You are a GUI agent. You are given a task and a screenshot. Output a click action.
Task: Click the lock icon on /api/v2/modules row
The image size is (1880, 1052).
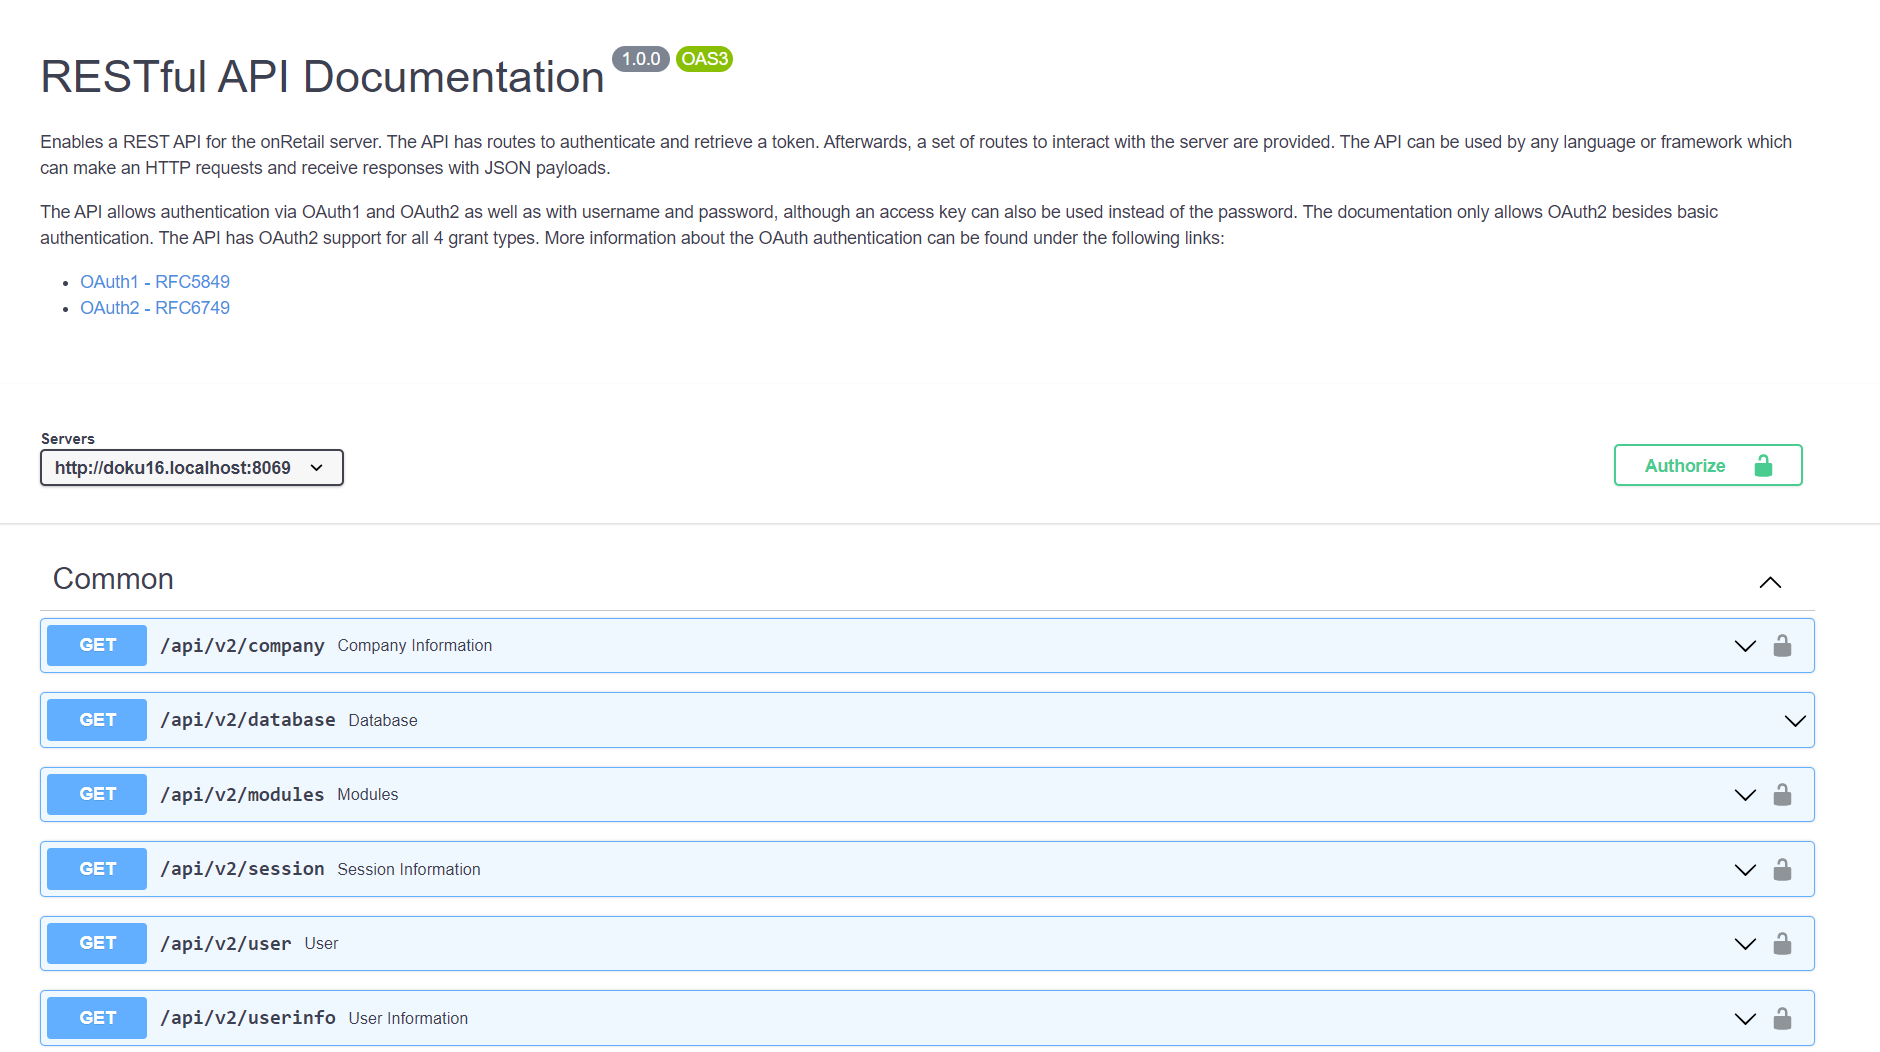pos(1782,795)
